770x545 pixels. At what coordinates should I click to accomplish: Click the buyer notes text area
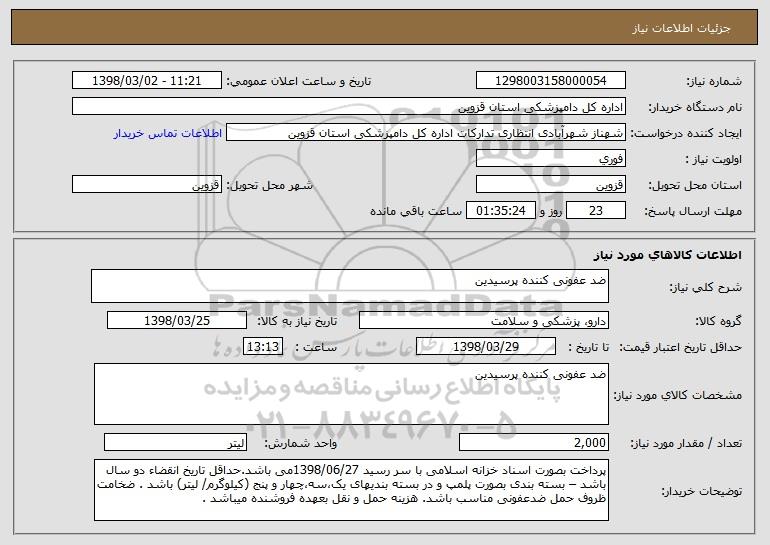click(351, 490)
